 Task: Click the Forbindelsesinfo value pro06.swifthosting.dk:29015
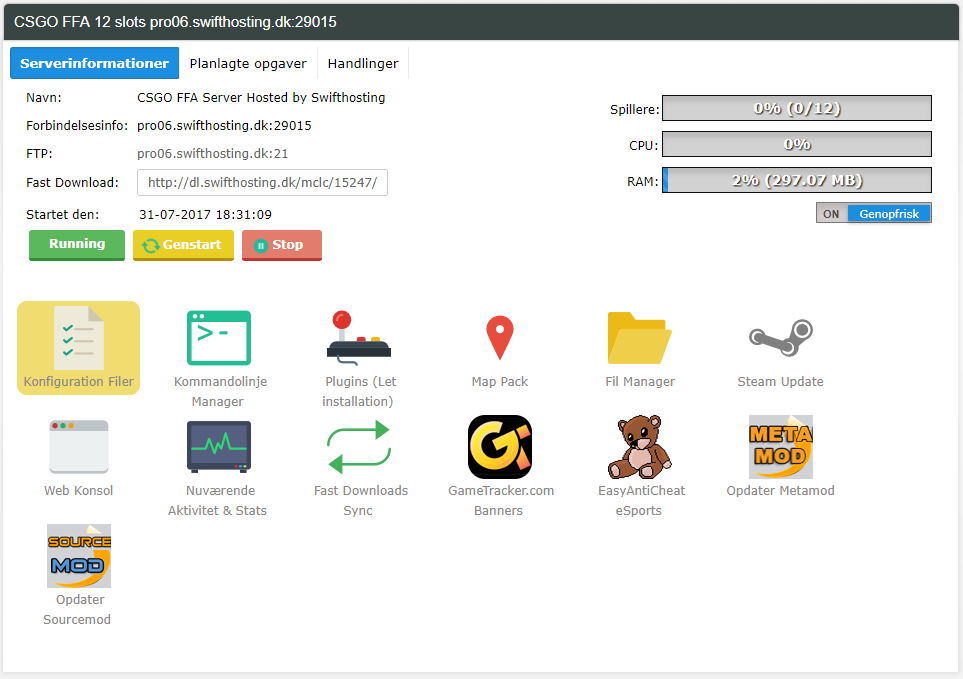click(224, 126)
